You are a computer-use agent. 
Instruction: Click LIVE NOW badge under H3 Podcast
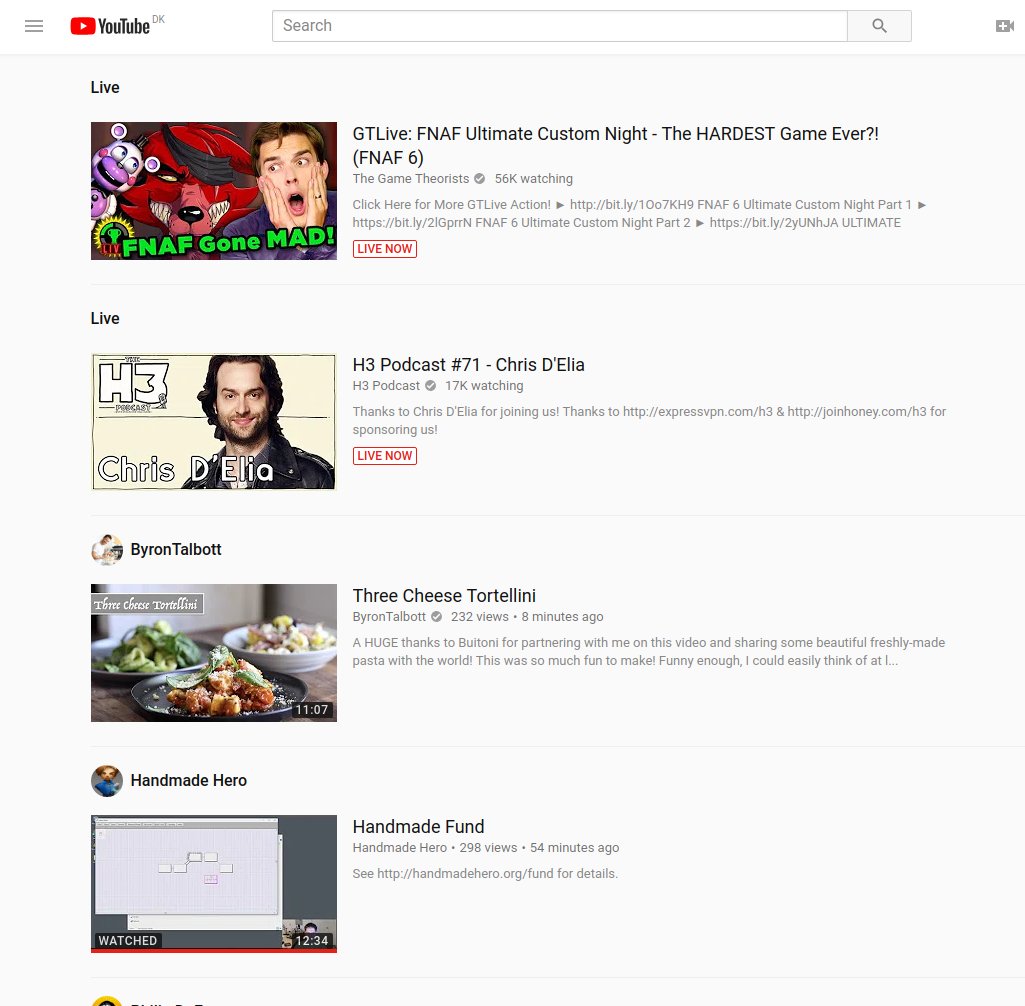tap(384, 456)
